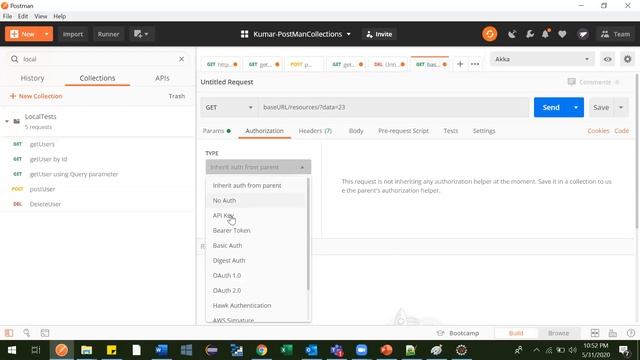
Task: Open the help icon in status bar
Action: [x=631, y=333]
